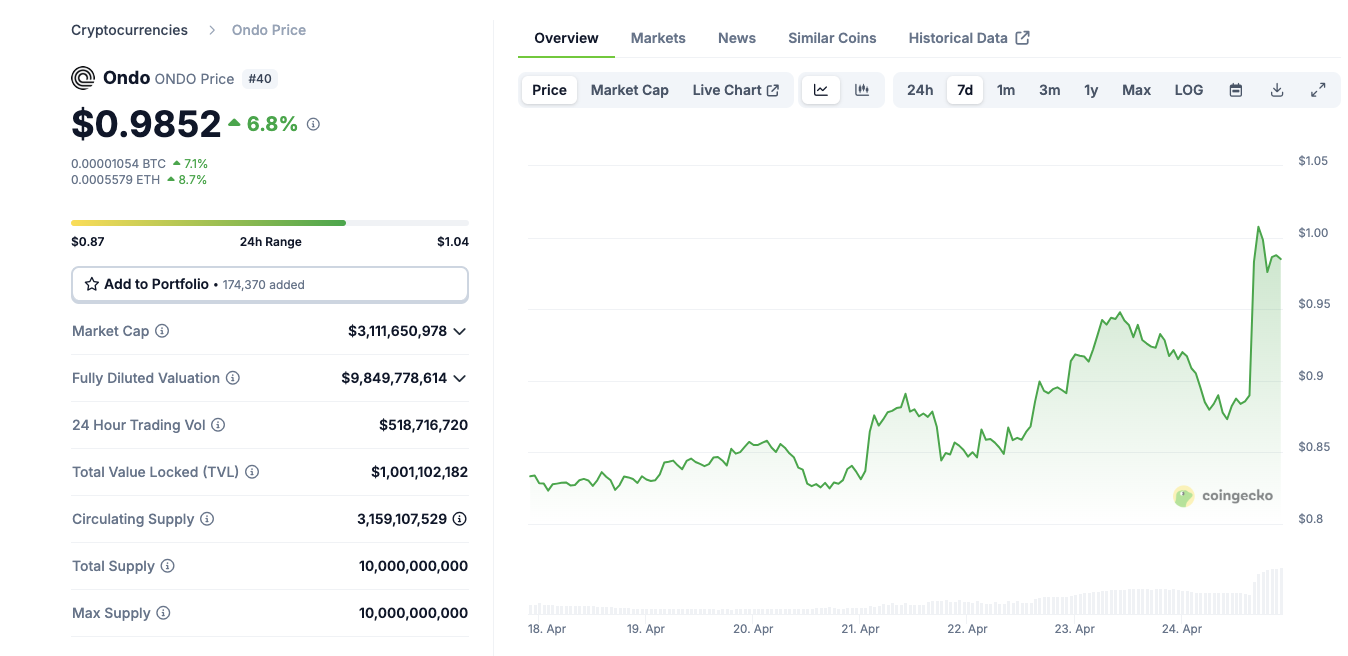1348x656 pixels.
Task: Enable LOG scale for the chart
Action: point(1188,89)
